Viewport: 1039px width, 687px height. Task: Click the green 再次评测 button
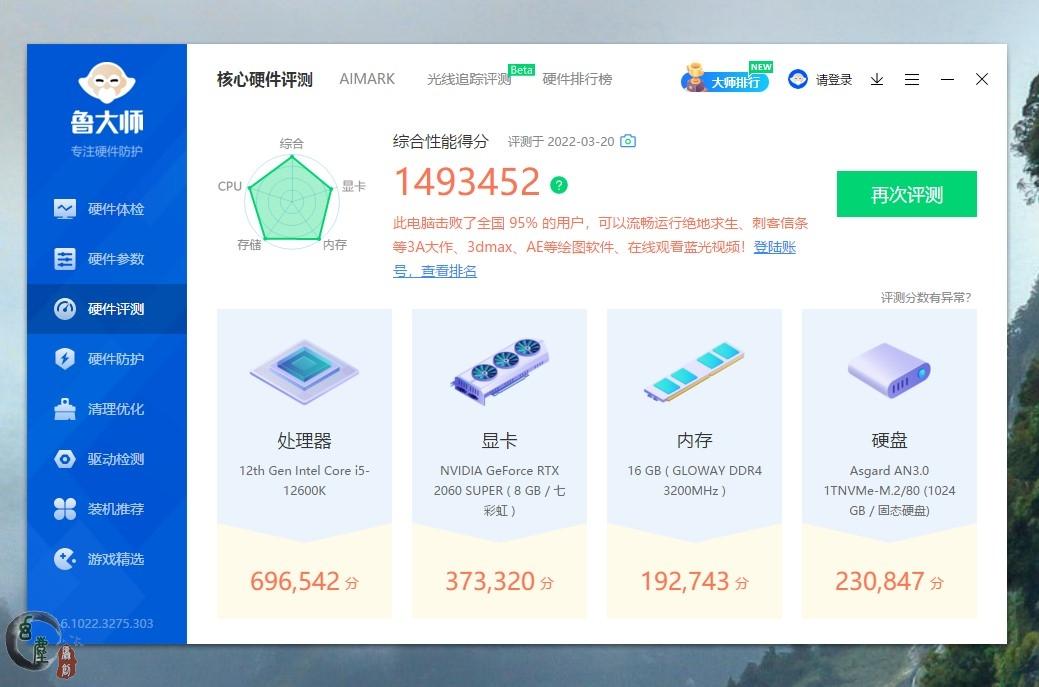906,194
